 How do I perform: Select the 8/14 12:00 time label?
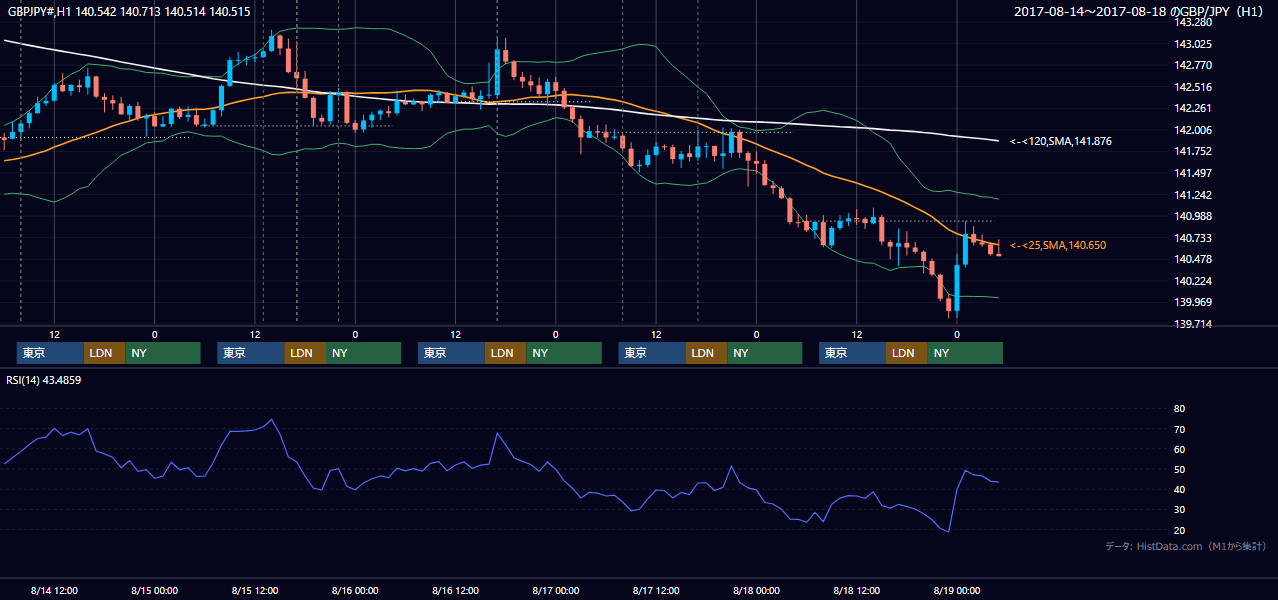tap(54, 591)
